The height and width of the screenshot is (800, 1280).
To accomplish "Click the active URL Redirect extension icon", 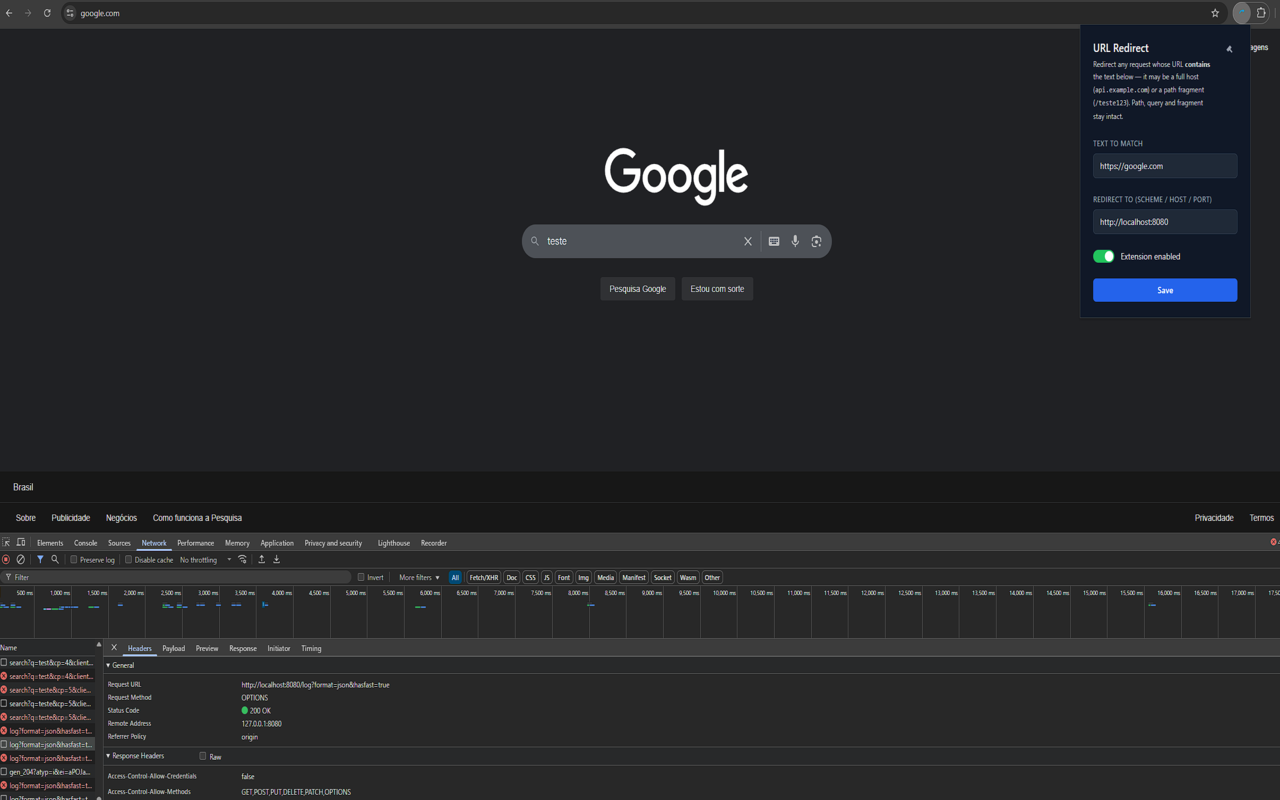I will 1241,13.
